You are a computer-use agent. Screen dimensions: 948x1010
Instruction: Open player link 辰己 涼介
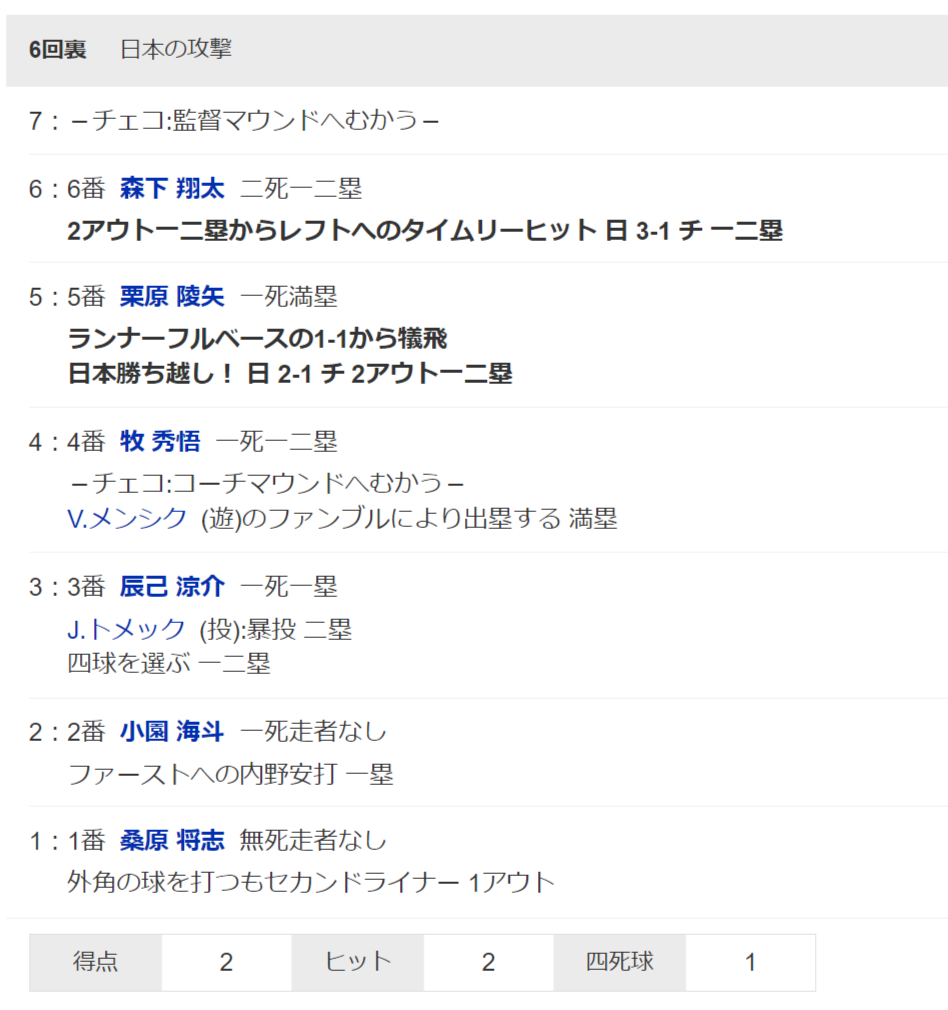click(172, 587)
